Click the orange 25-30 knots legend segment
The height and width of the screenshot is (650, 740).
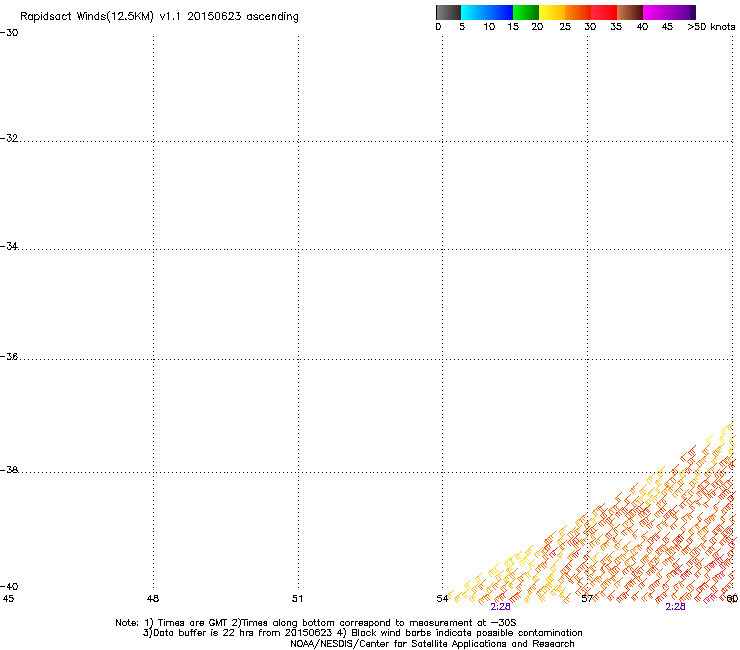(x=578, y=12)
